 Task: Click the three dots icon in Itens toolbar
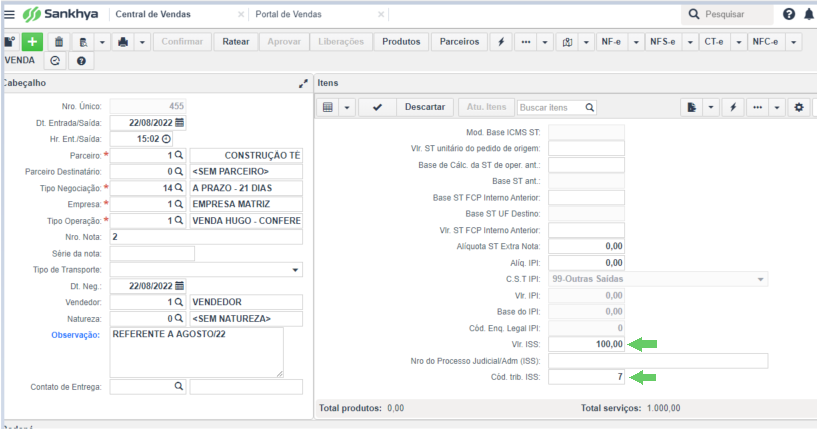[758, 107]
